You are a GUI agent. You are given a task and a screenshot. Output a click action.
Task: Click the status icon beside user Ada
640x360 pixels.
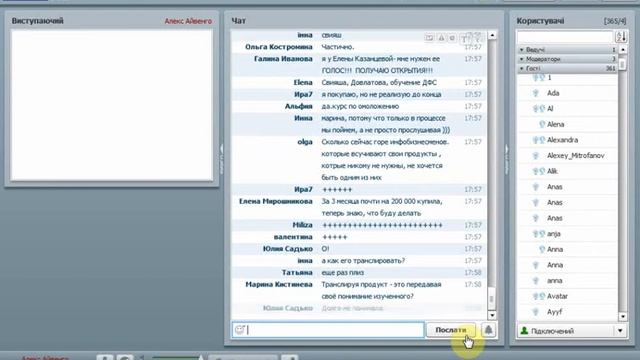click(536, 93)
